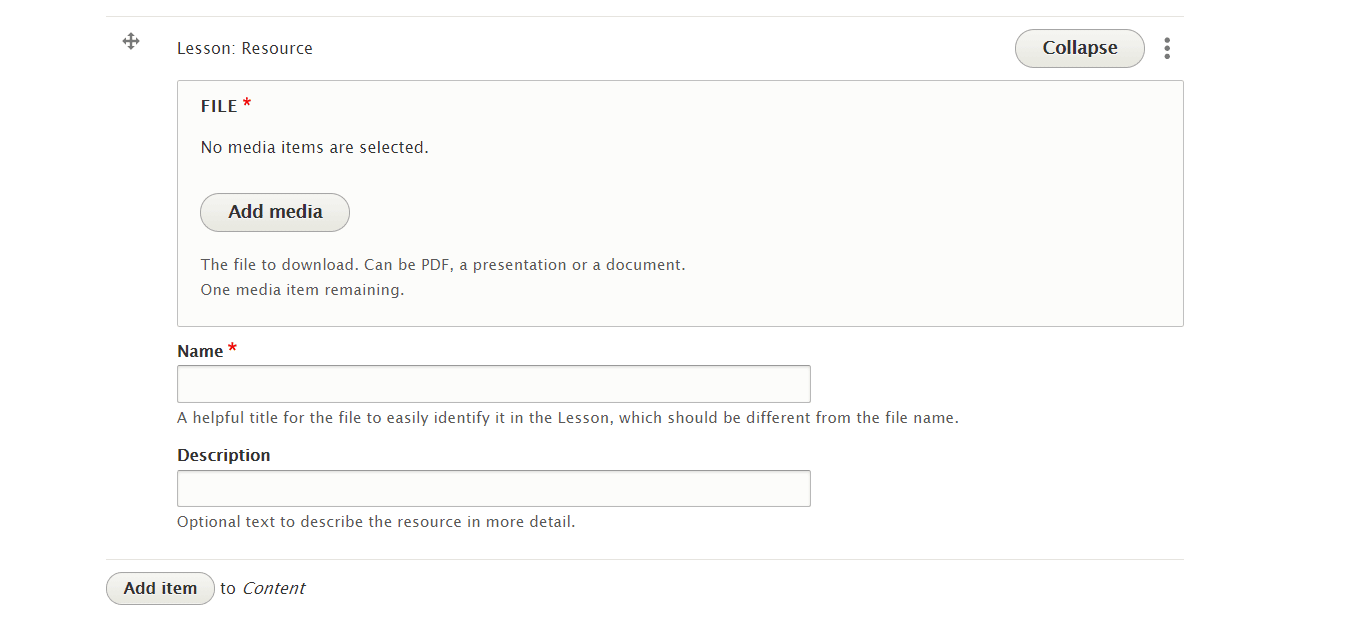Click 'One media item remaining' text
This screenshot has width=1350, height=624.
302,290
